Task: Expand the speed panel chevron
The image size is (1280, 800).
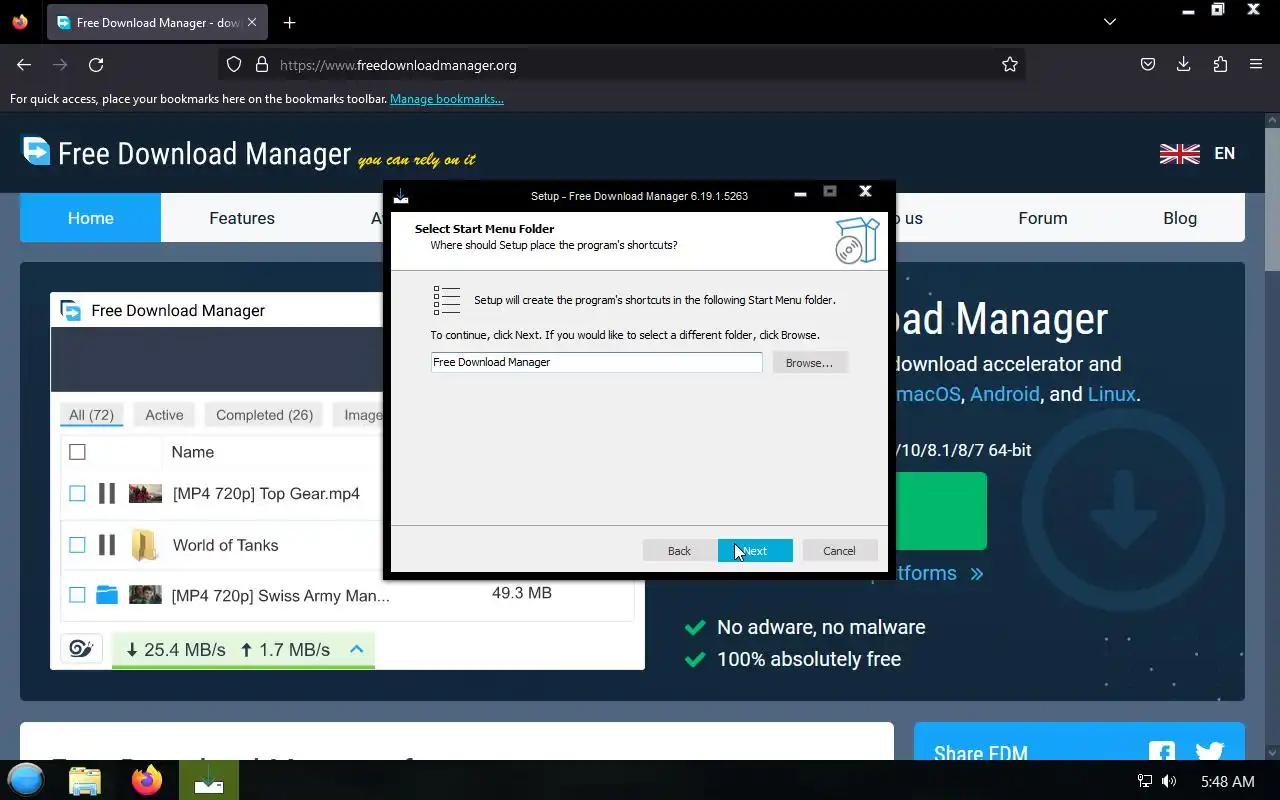Action: click(x=356, y=649)
